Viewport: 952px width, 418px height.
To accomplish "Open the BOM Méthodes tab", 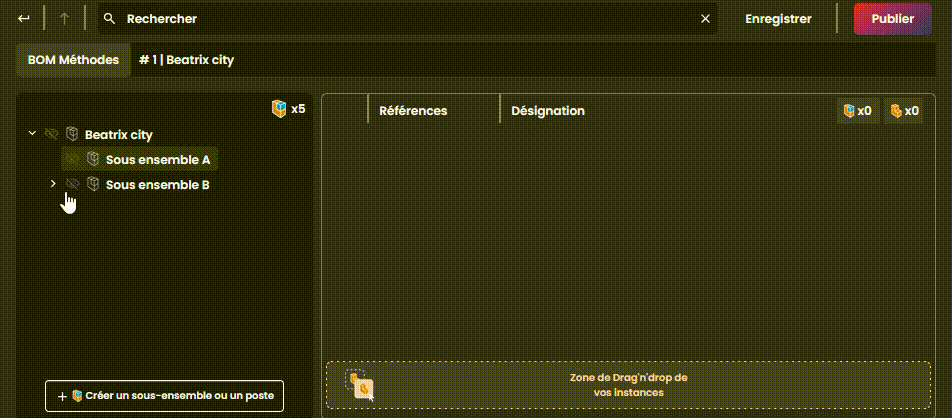I will tap(73, 60).
